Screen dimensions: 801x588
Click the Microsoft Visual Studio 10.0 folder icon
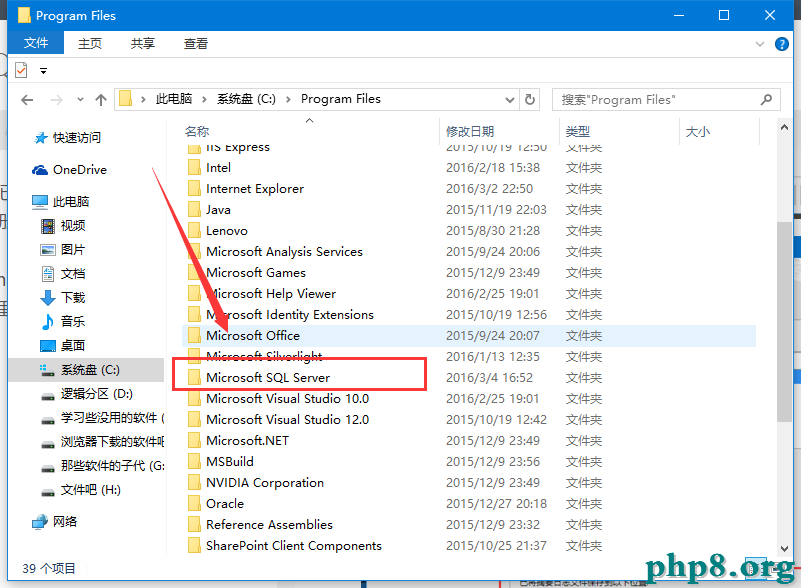click(194, 398)
